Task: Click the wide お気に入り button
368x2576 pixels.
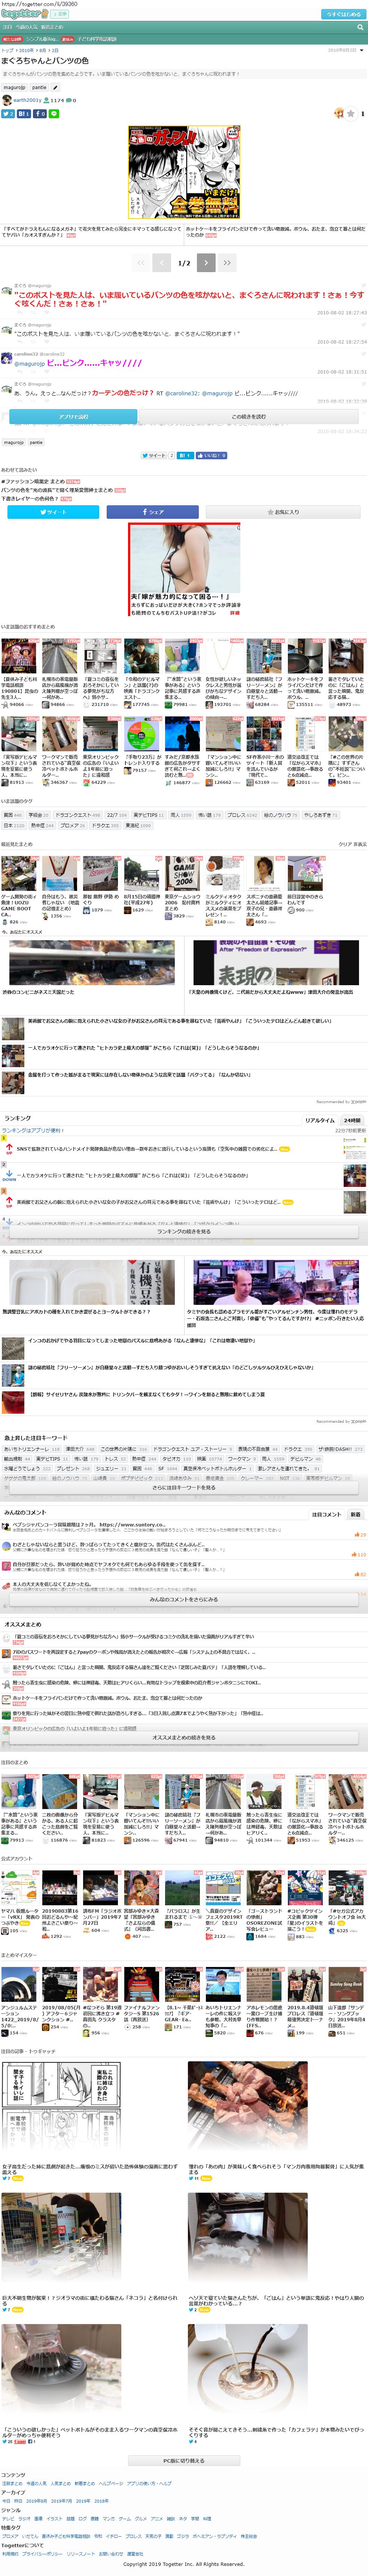Action: pos(283,512)
